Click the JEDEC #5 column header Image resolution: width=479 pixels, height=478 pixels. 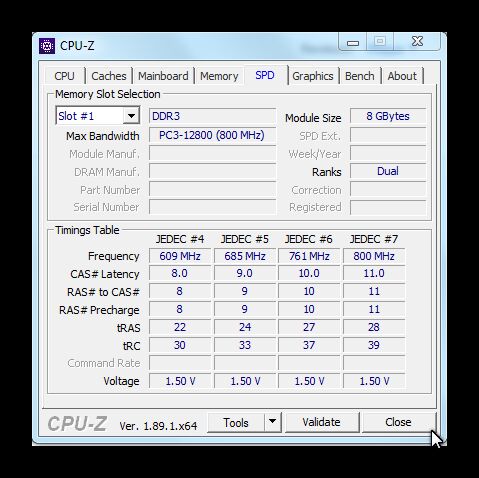[245, 239]
